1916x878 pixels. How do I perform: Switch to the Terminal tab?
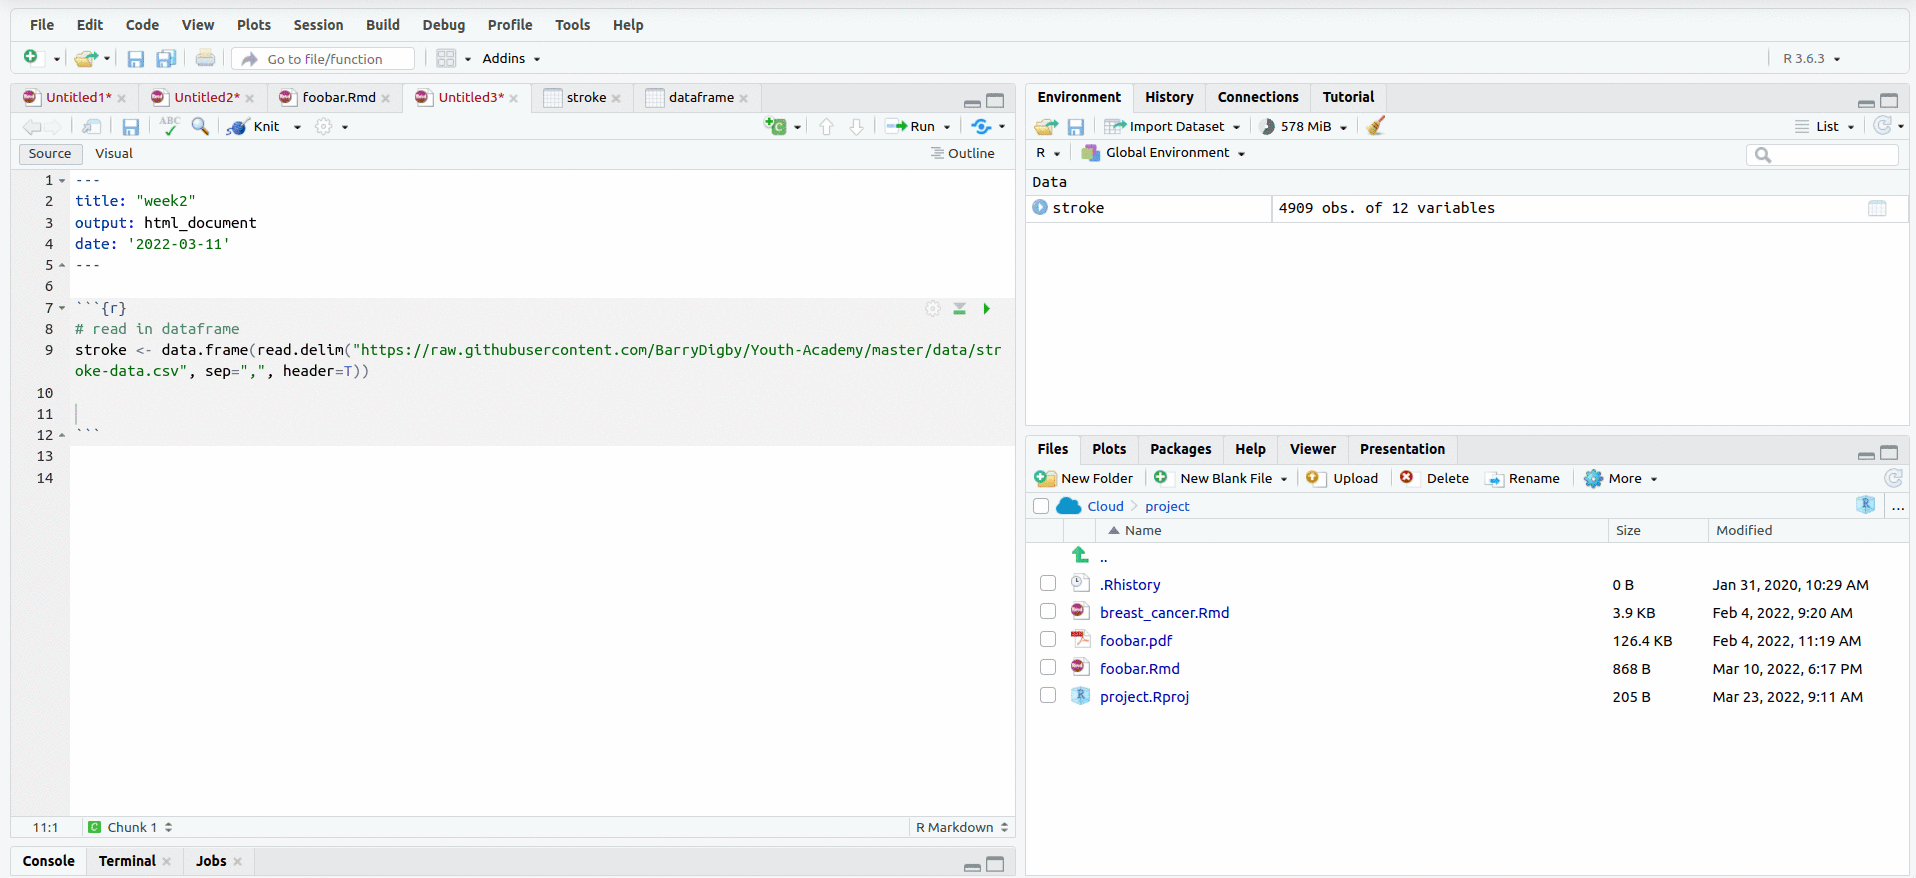[x=127, y=861]
